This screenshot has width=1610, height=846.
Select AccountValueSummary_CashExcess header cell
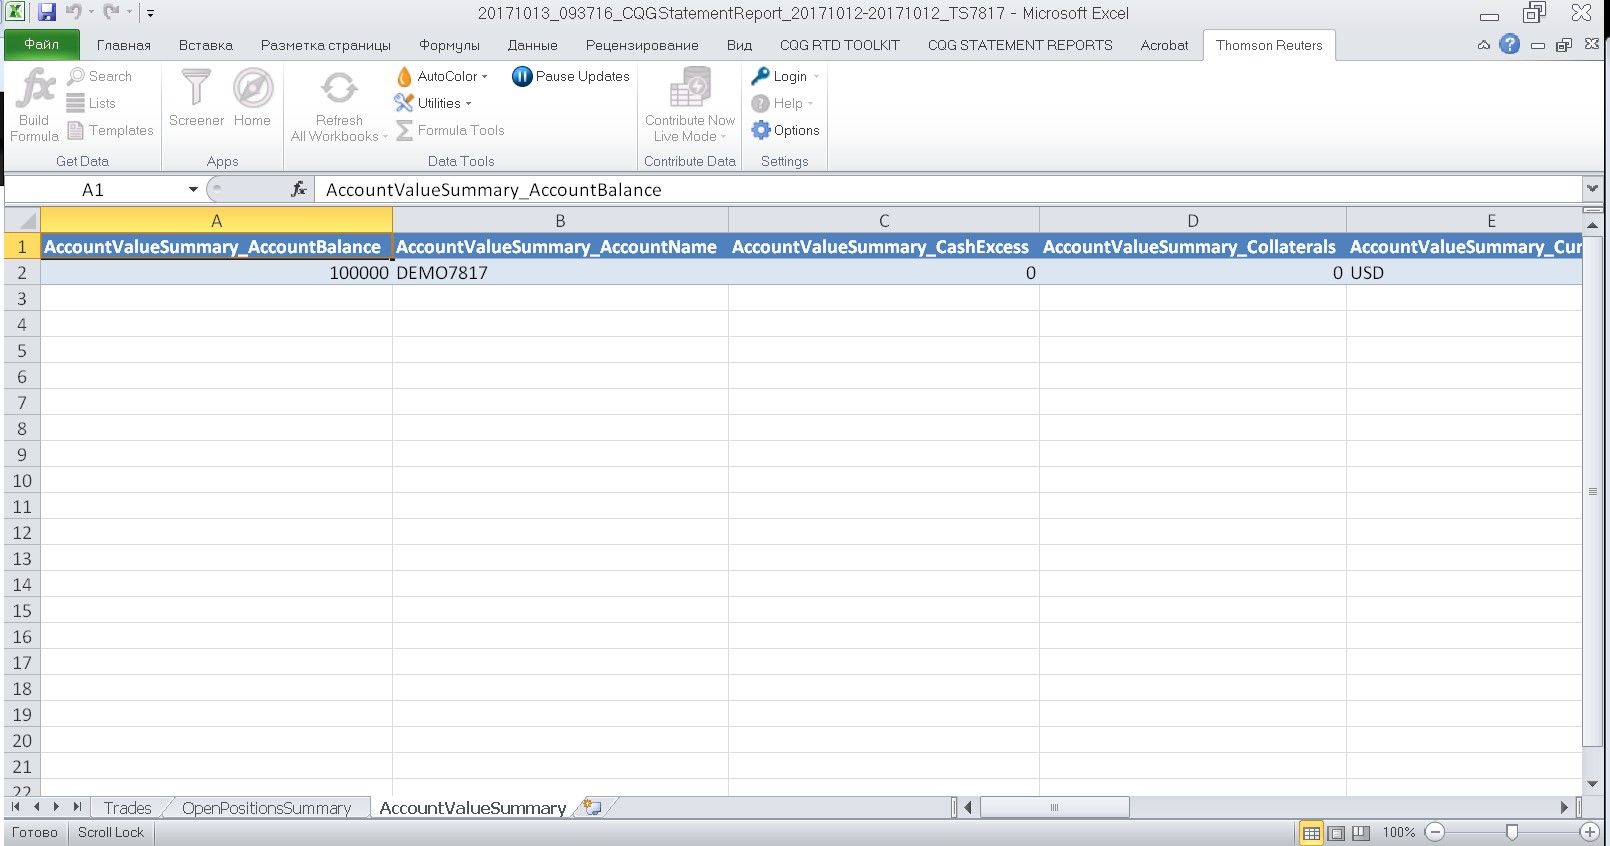pyautogui.click(x=884, y=246)
